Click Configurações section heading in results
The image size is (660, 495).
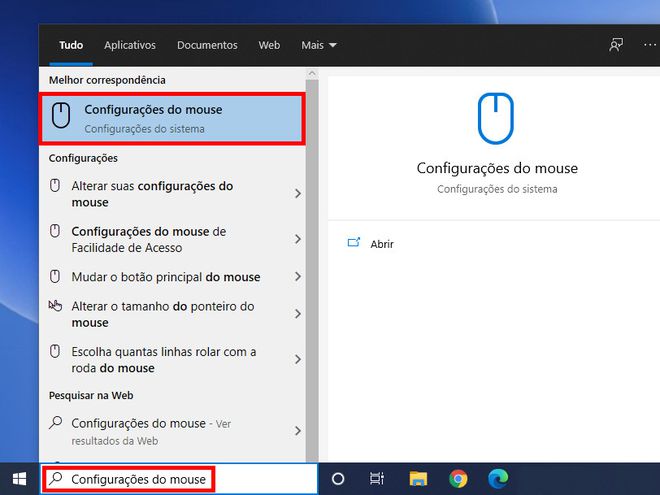coord(83,158)
